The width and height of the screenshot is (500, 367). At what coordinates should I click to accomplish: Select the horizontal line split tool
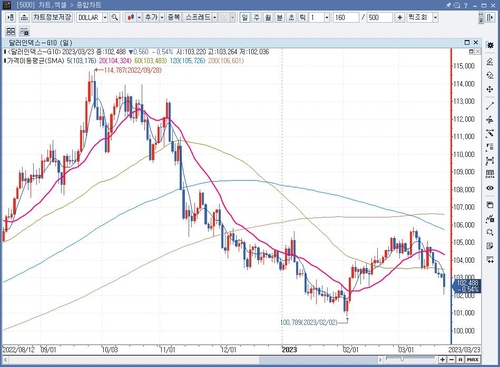[x=490, y=120]
